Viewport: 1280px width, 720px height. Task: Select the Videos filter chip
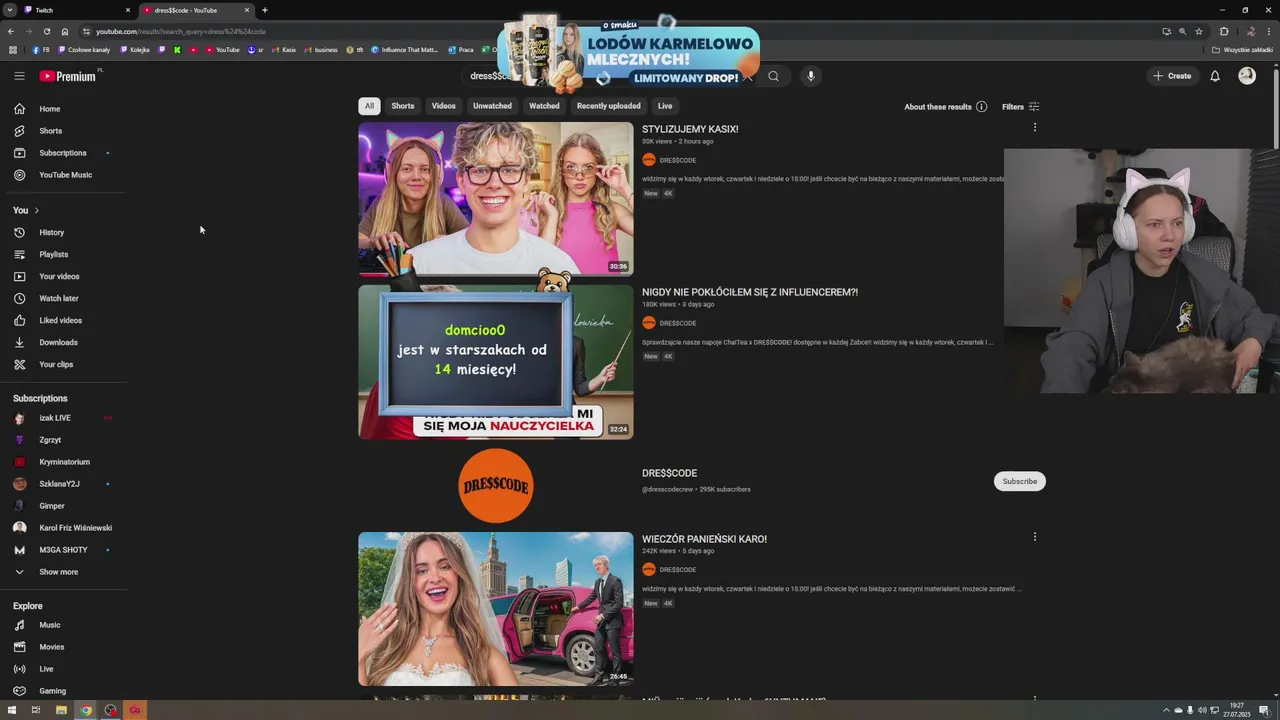444,106
